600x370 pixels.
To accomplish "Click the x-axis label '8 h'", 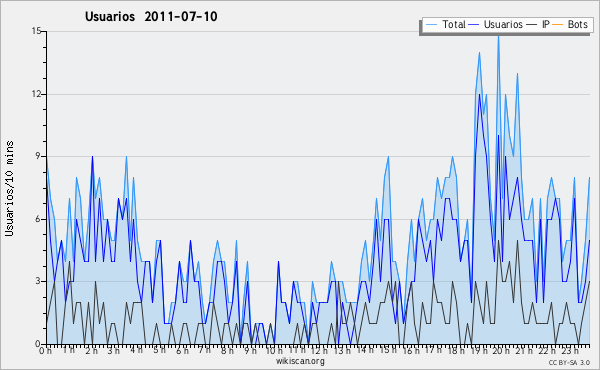I will tap(227, 350).
